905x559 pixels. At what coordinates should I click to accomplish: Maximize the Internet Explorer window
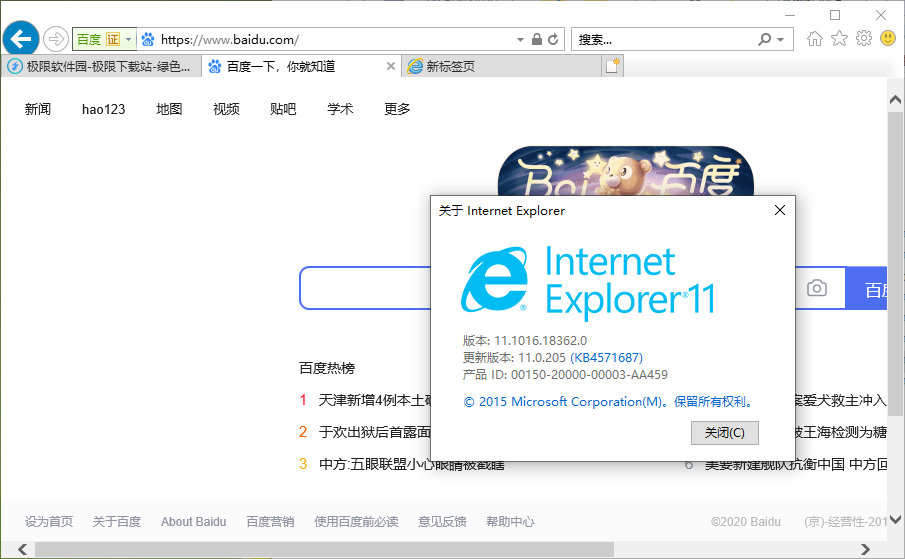pyautogui.click(x=835, y=15)
